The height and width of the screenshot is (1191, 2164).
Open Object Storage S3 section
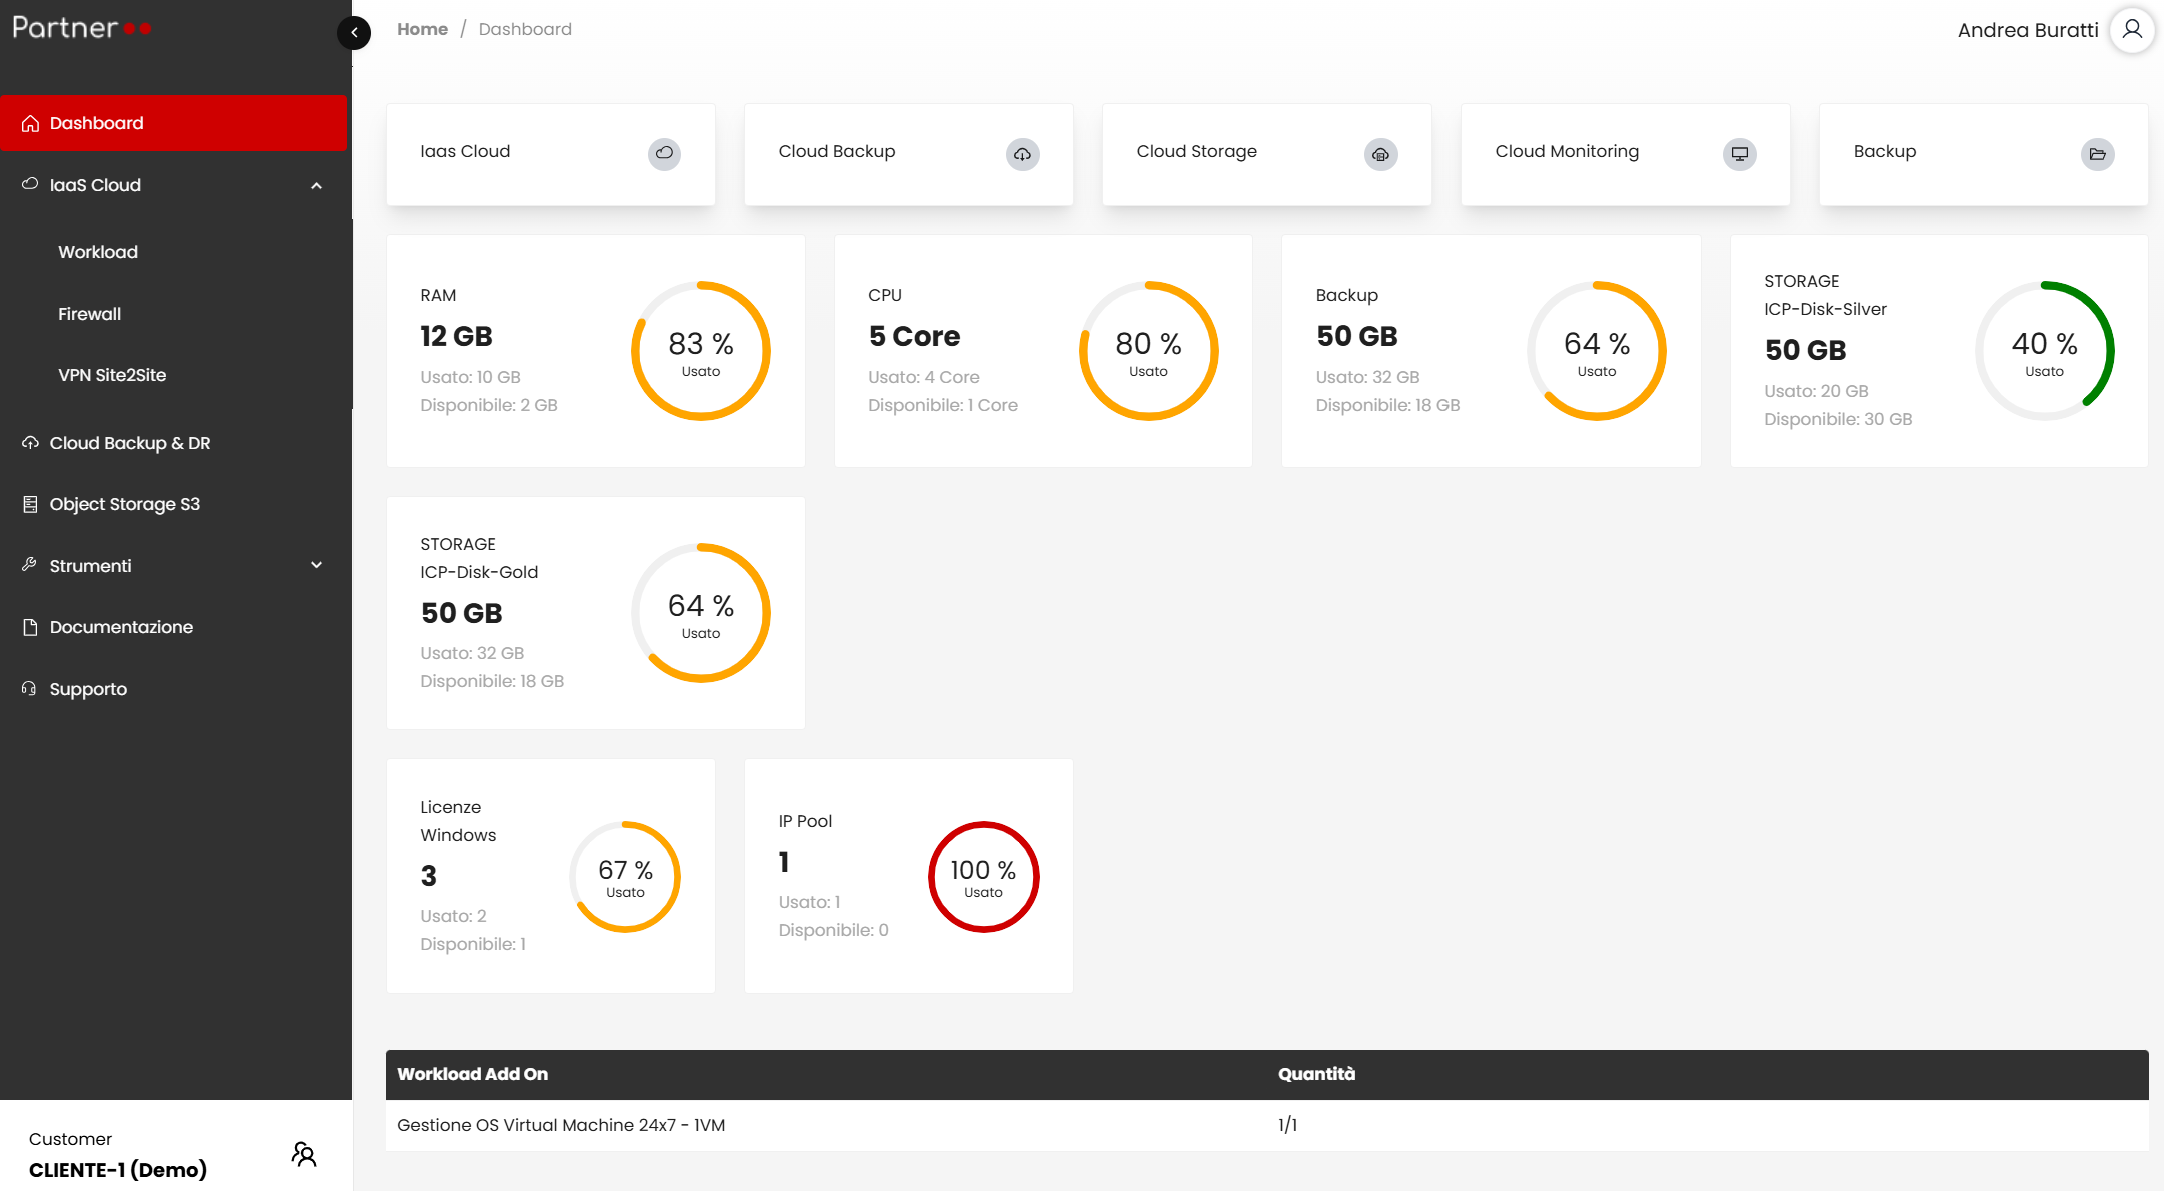click(x=125, y=504)
